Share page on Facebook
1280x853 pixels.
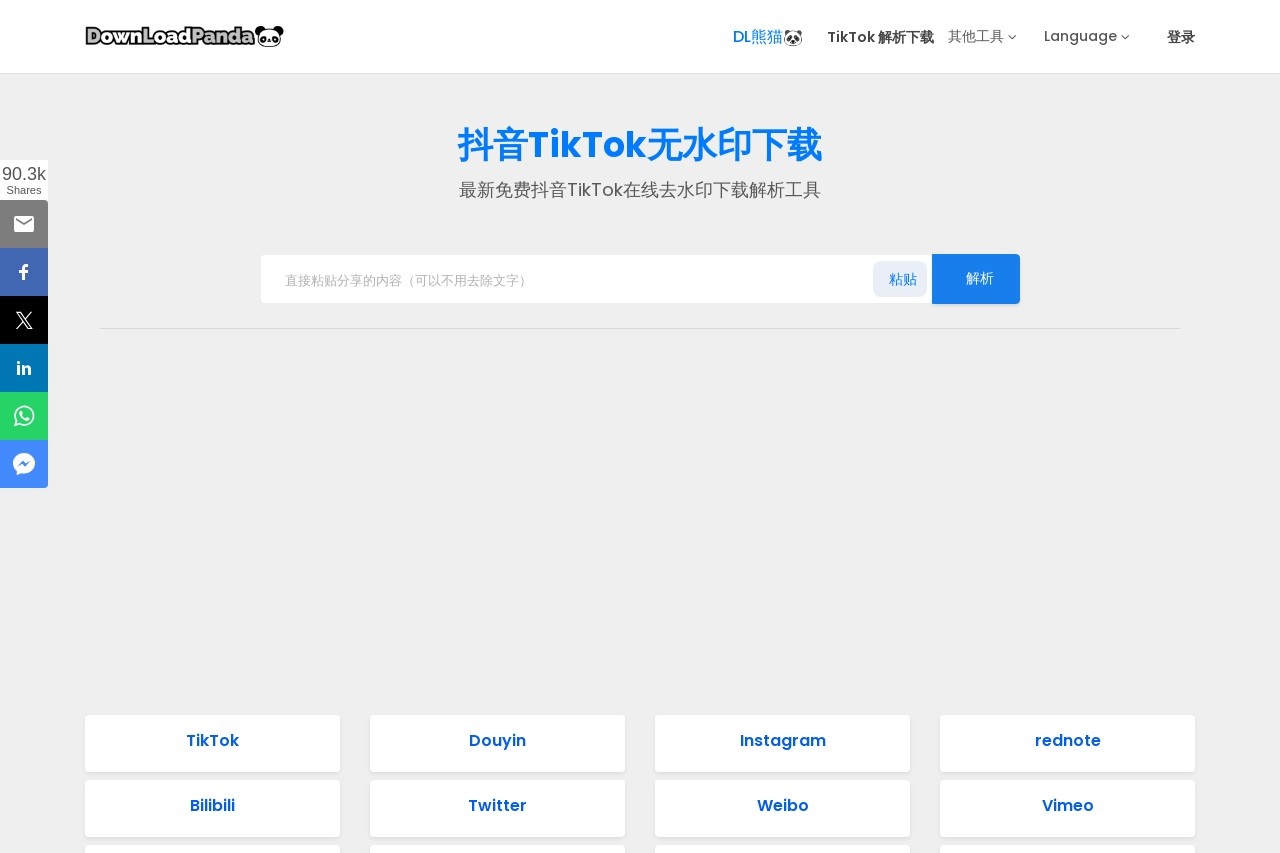point(24,272)
